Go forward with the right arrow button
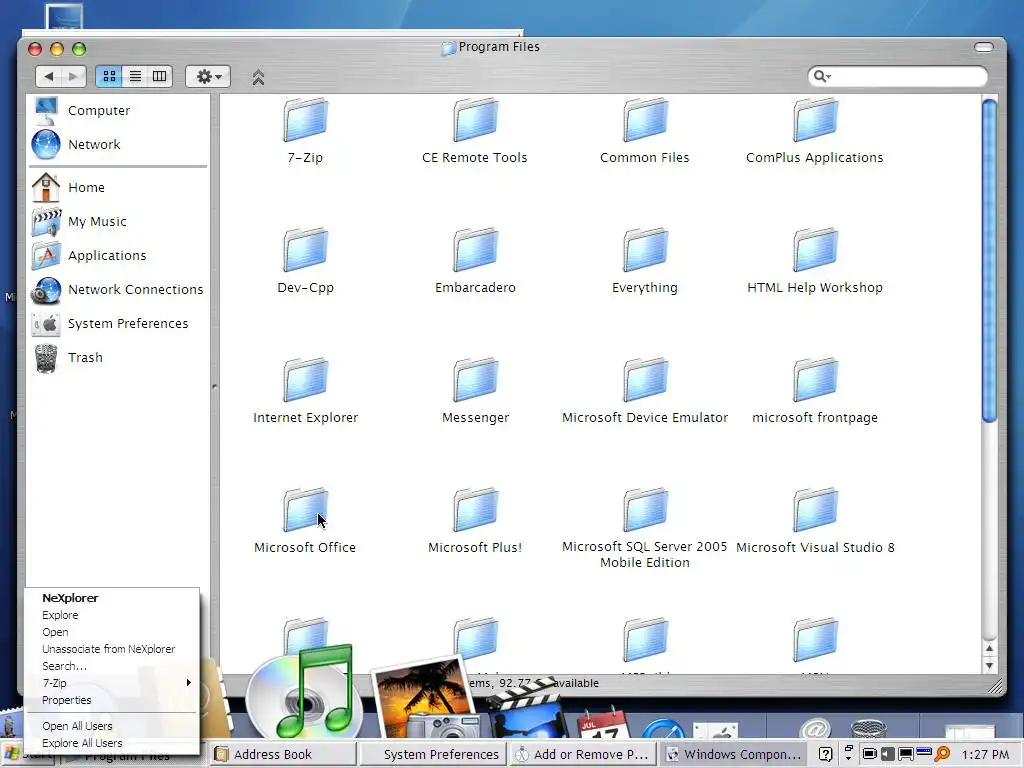 coord(73,76)
